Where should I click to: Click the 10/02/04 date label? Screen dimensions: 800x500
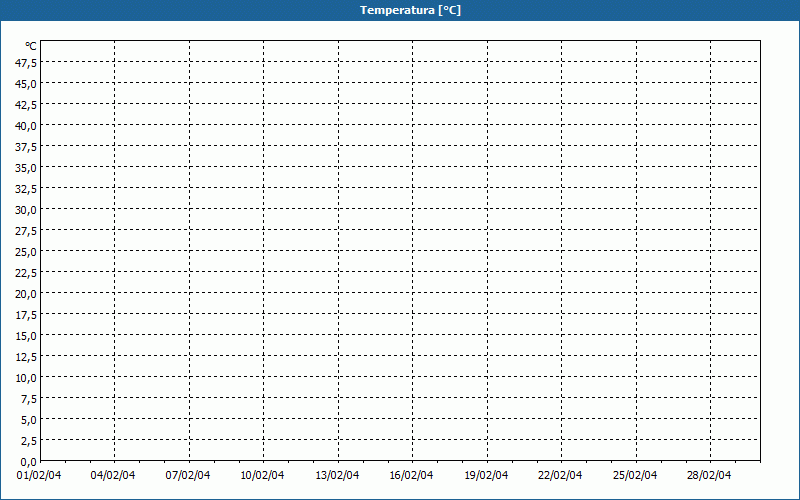[x=262, y=476]
